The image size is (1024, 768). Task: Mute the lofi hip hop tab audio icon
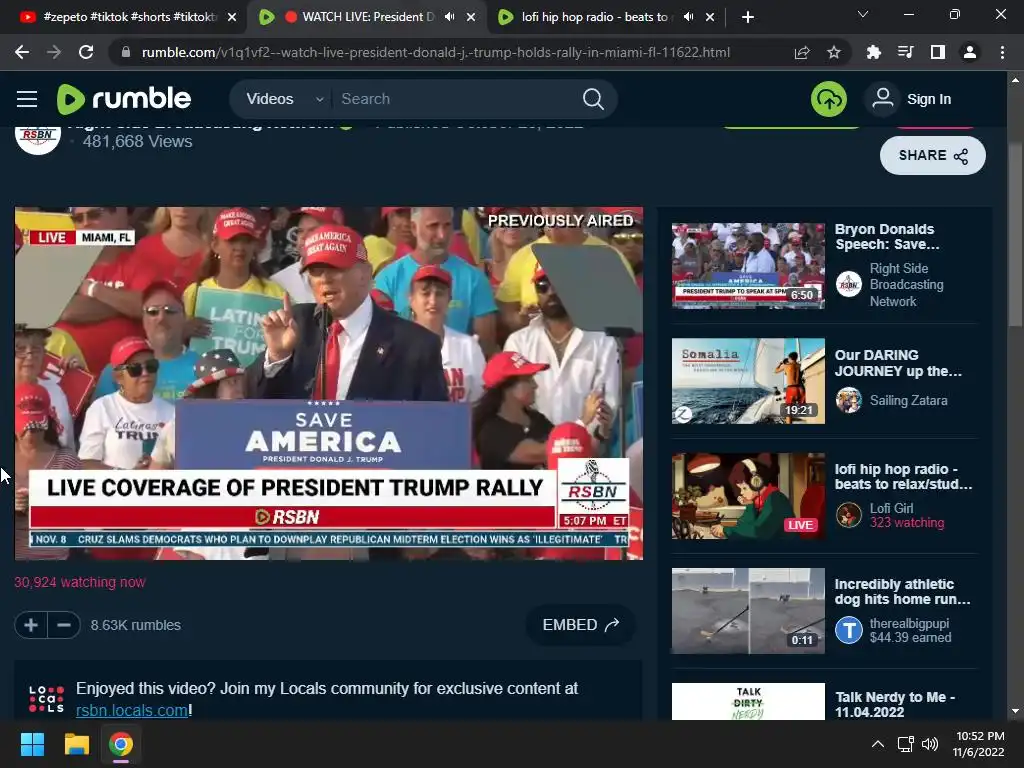tap(689, 17)
